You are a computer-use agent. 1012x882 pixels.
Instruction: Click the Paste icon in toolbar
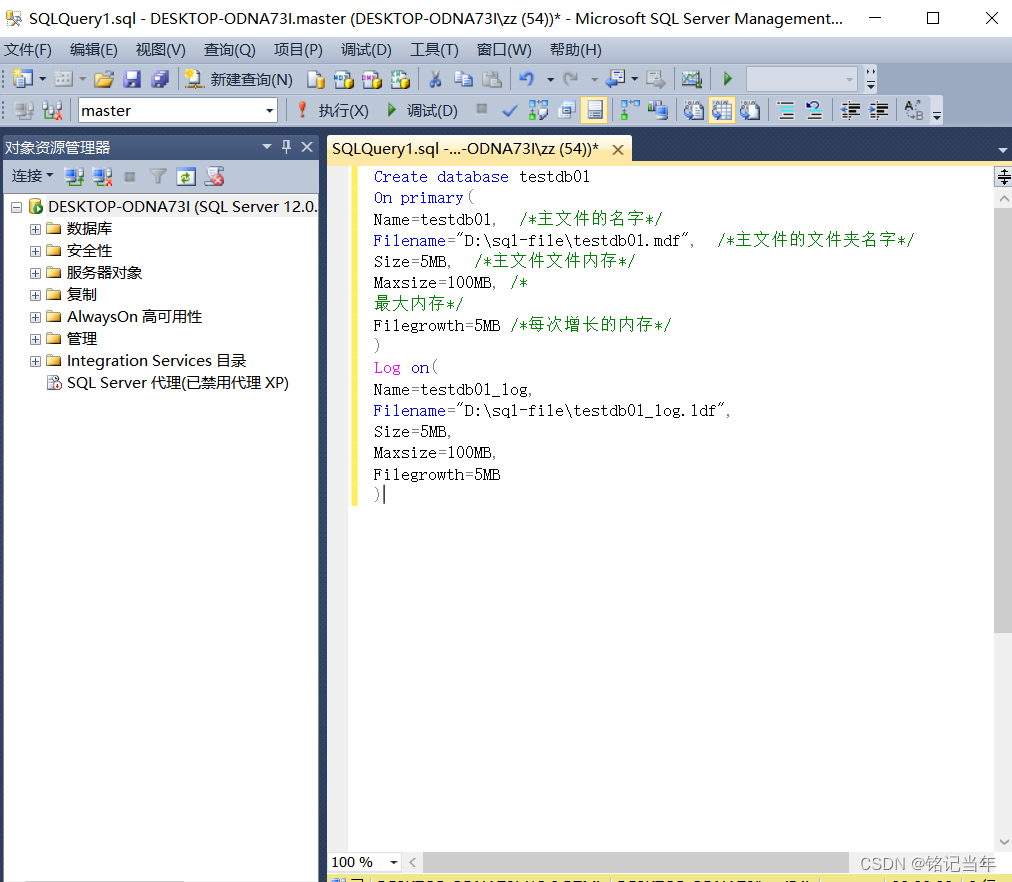(492, 79)
